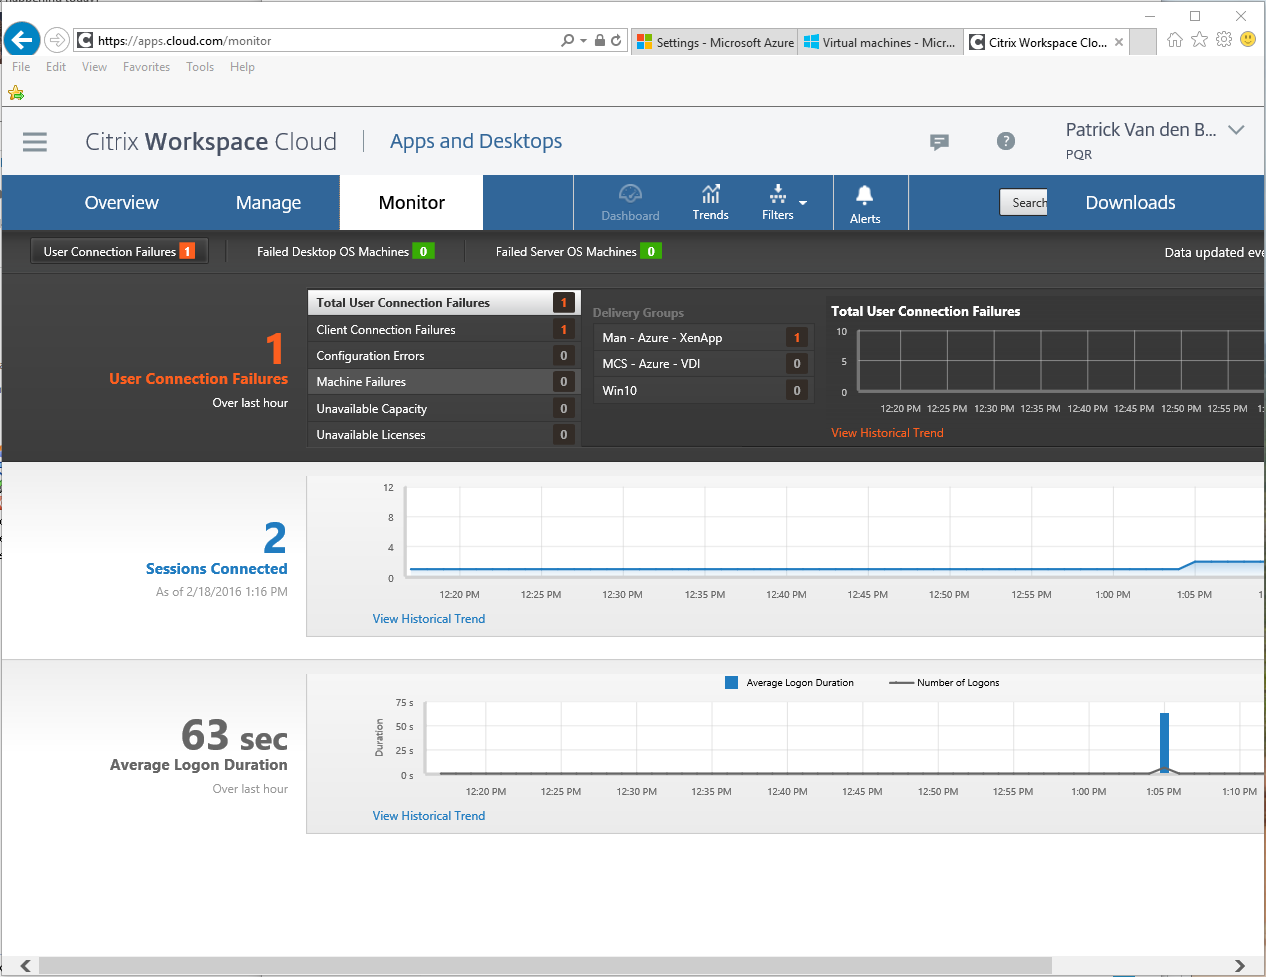Viewport: 1266px width, 977px height.
Task: Select Failed Server OS Machines
Action: [578, 251]
